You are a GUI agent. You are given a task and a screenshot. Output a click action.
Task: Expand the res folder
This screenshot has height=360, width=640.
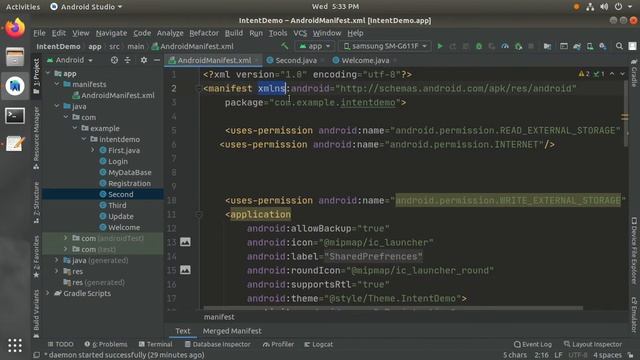coord(57,271)
